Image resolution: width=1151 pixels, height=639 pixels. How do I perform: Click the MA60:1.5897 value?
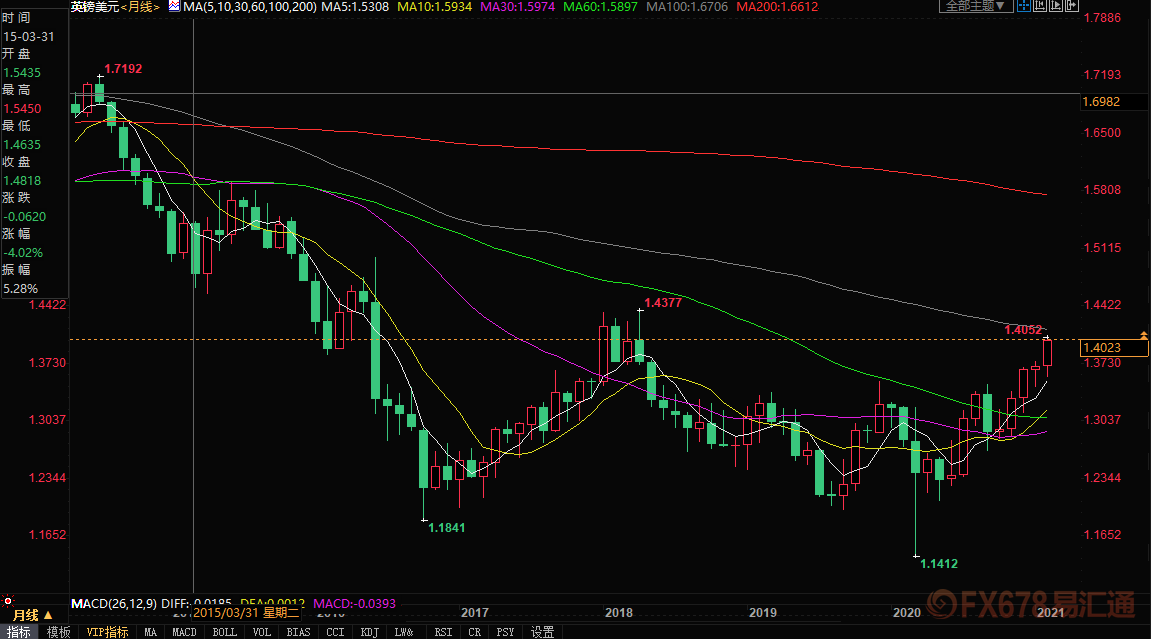click(600, 7)
